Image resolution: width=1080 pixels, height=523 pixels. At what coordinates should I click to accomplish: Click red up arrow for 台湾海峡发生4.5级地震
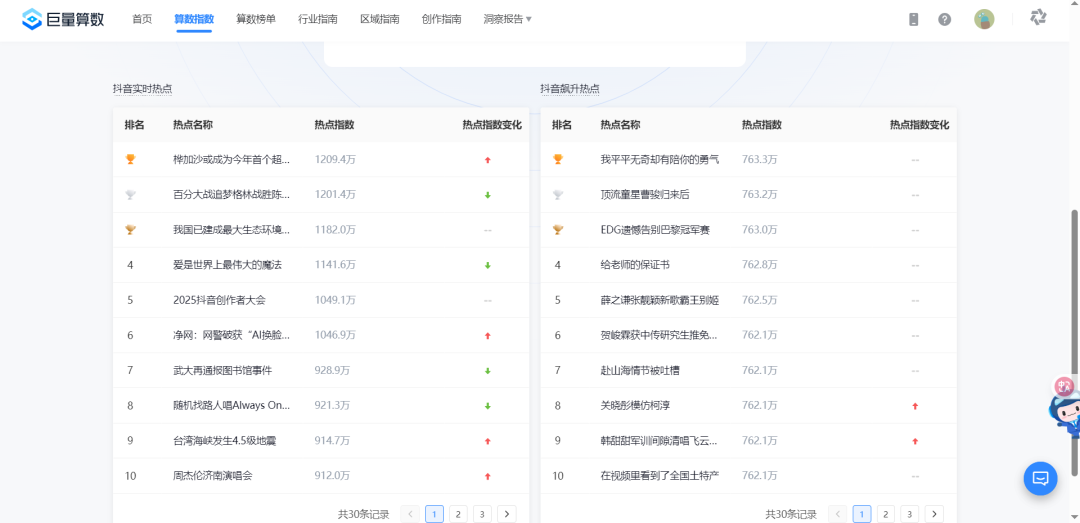[488, 441]
